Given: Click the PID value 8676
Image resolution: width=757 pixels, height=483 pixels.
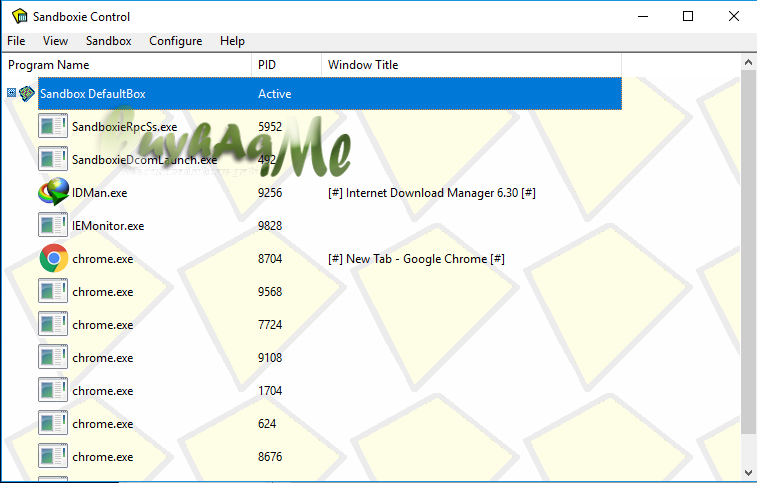Looking at the screenshot, I should coord(270,456).
